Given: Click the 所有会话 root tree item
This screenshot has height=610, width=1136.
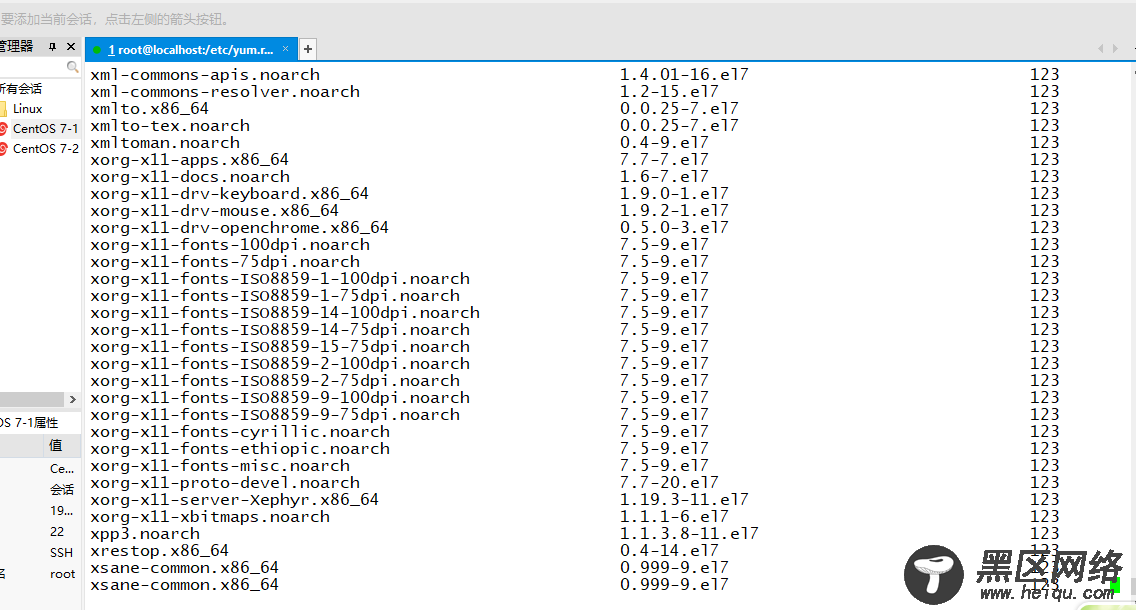Looking at the screenshot, I should pos(21,88).
